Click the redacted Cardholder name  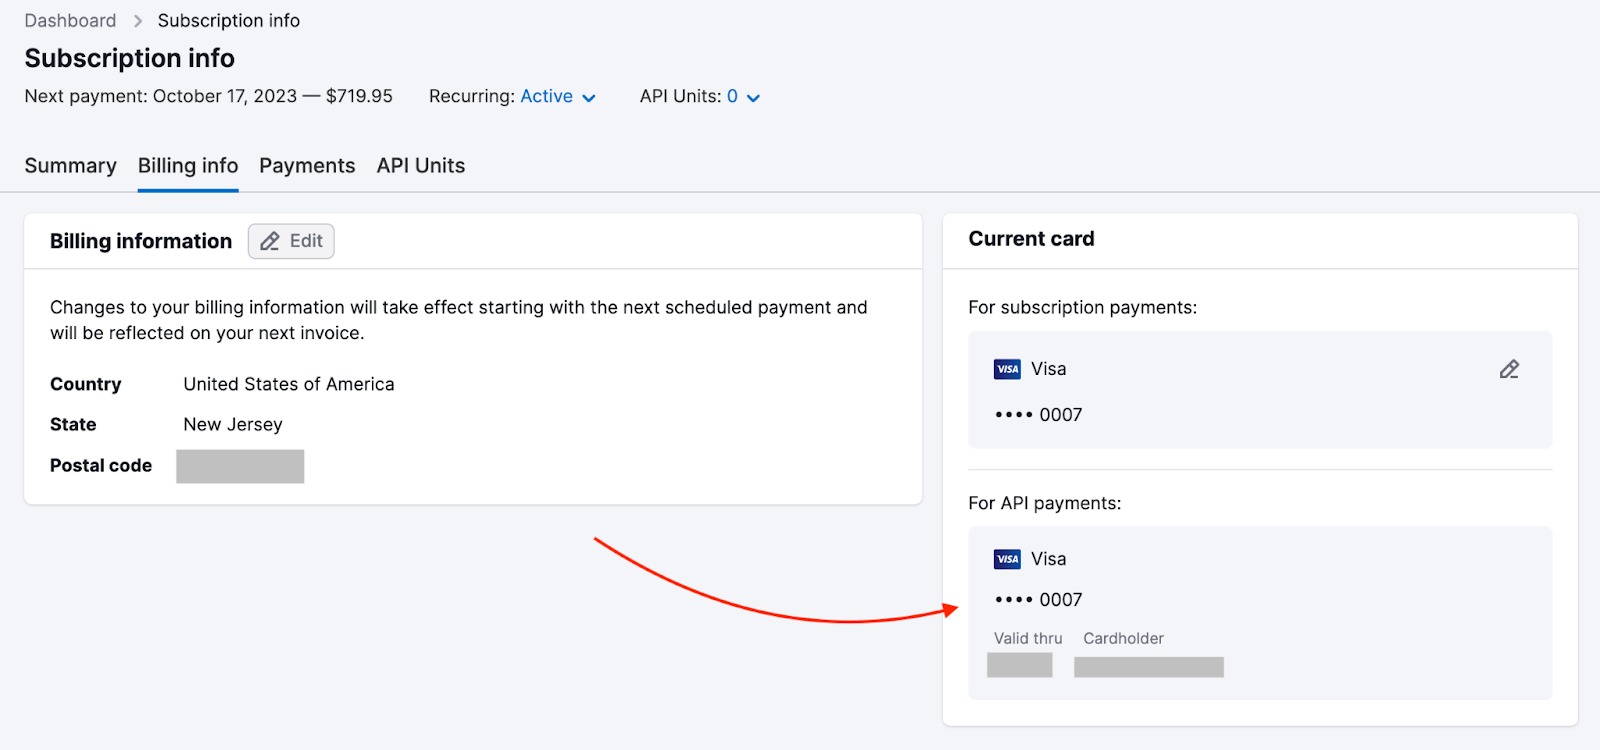[1148, 667]
